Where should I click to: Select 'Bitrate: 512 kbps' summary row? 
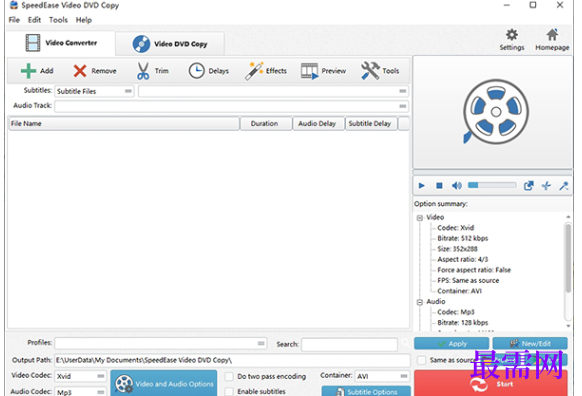click(462, 238)
